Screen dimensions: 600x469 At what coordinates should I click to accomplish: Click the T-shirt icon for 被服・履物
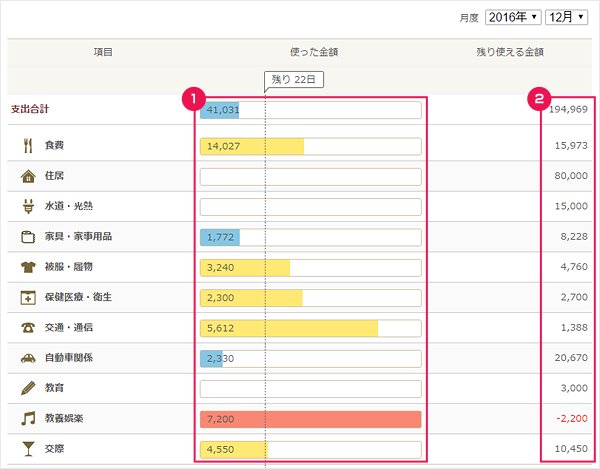28,267
